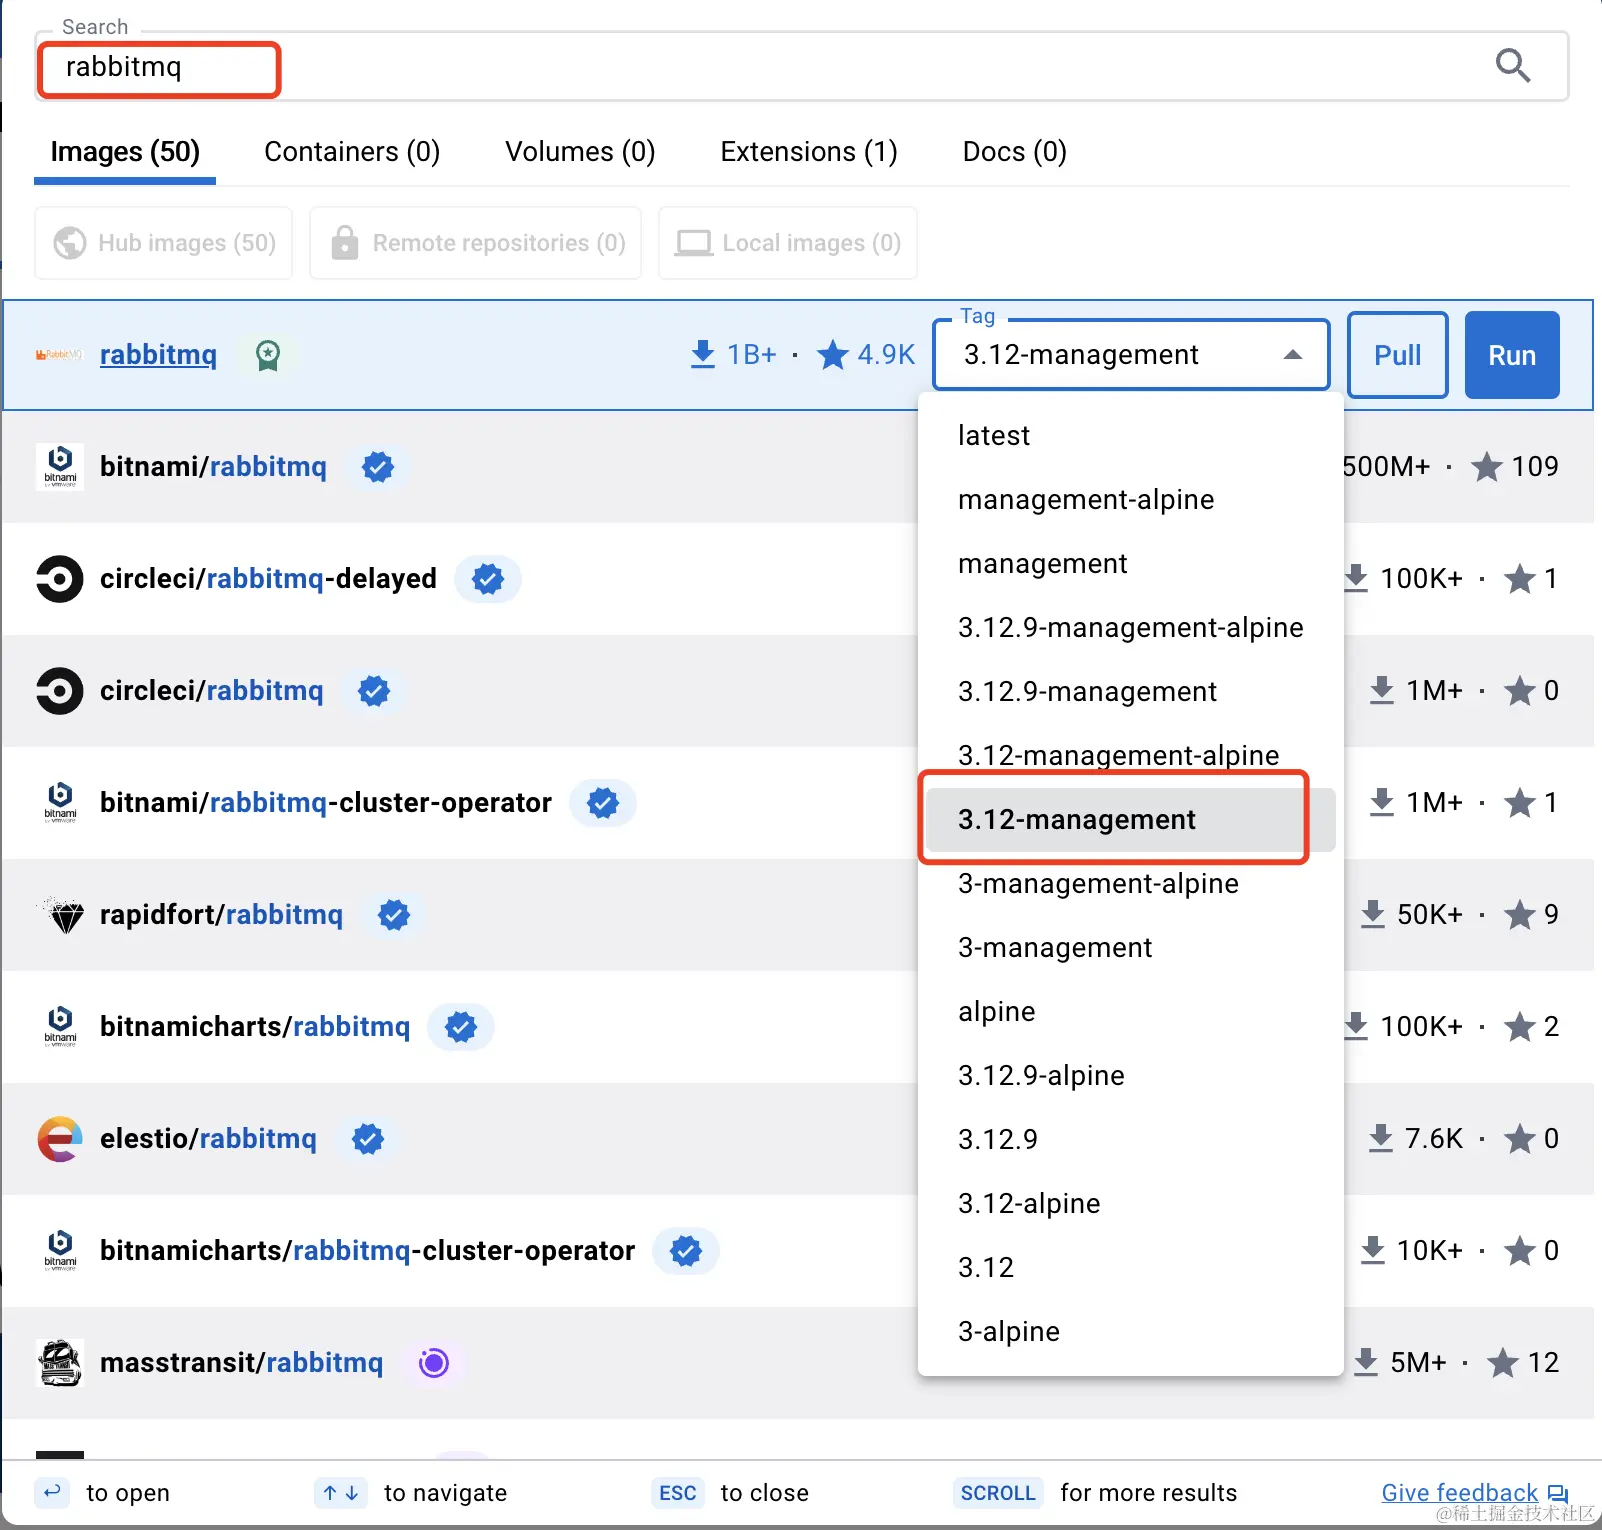
Task: Open the rapidfort/rabbitmq result
Action: pyautogui.click(x=221, y=915)
